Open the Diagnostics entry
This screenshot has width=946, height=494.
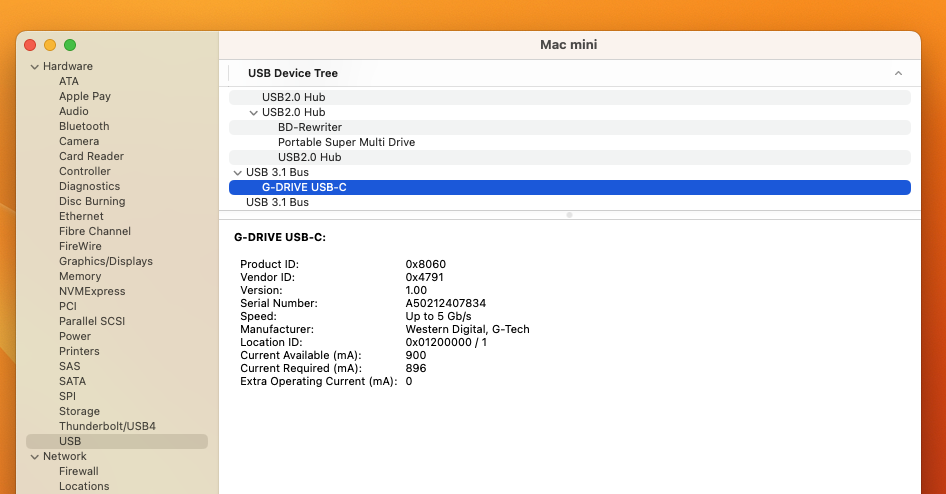point(89,186)
